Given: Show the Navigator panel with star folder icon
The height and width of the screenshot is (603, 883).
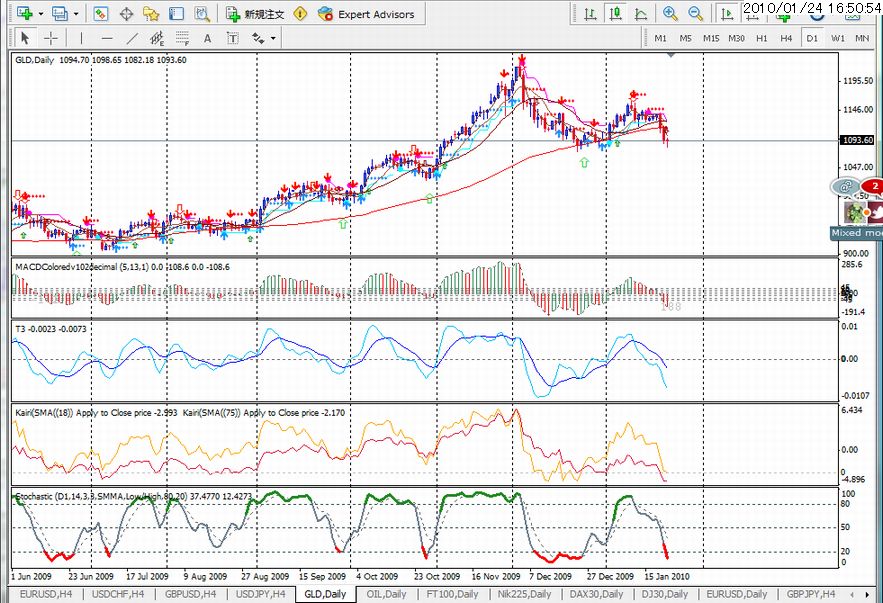Looking at the screenshot, I should click(151, 14).
